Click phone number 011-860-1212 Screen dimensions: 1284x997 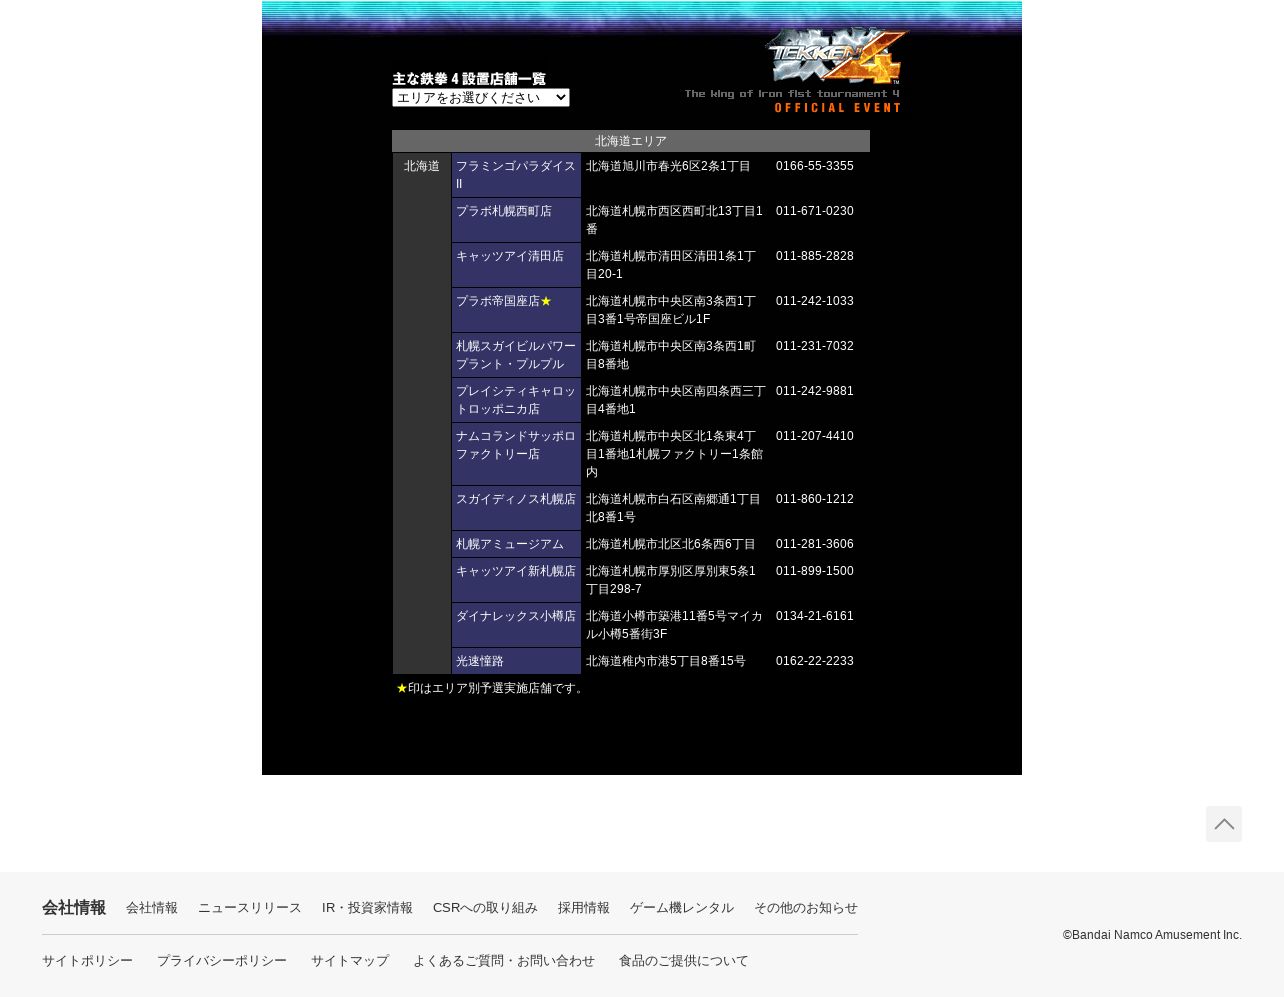coord(815,499)
